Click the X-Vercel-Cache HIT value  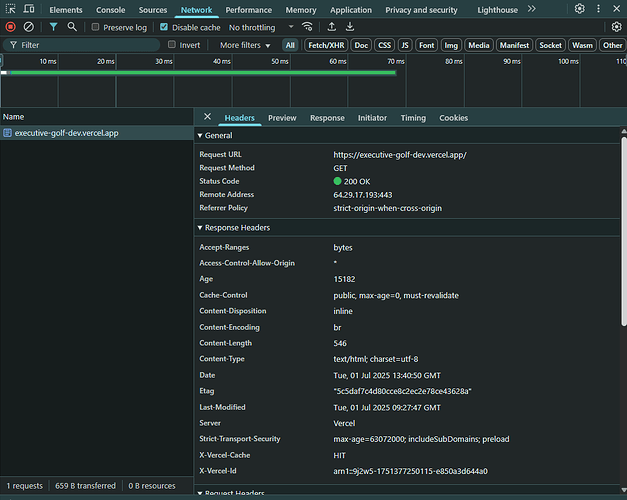339,455
